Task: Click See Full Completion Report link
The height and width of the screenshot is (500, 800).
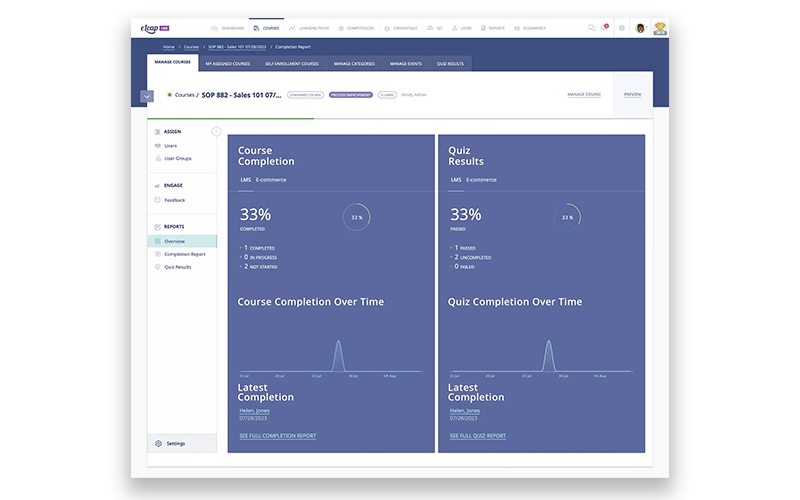Action: coord(277,436)
